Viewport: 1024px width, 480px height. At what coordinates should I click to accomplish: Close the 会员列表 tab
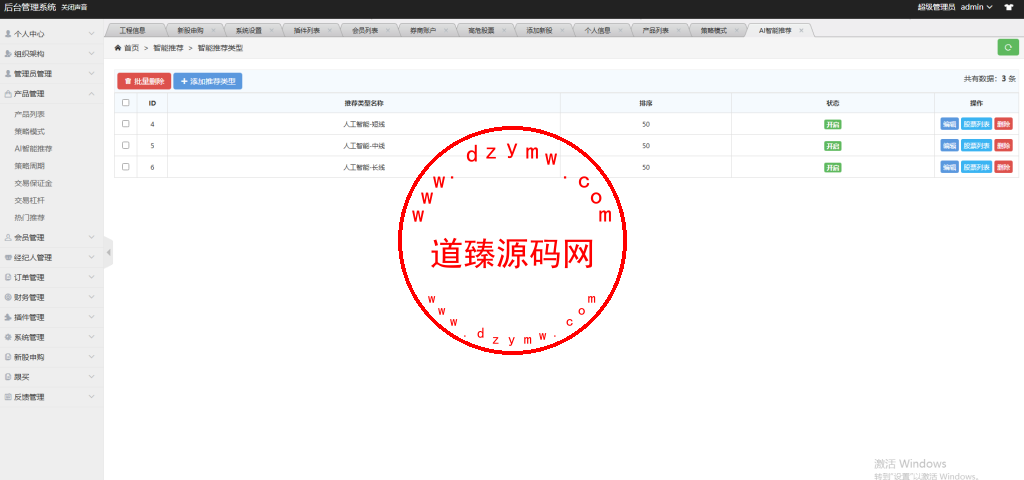pos(386,31)
